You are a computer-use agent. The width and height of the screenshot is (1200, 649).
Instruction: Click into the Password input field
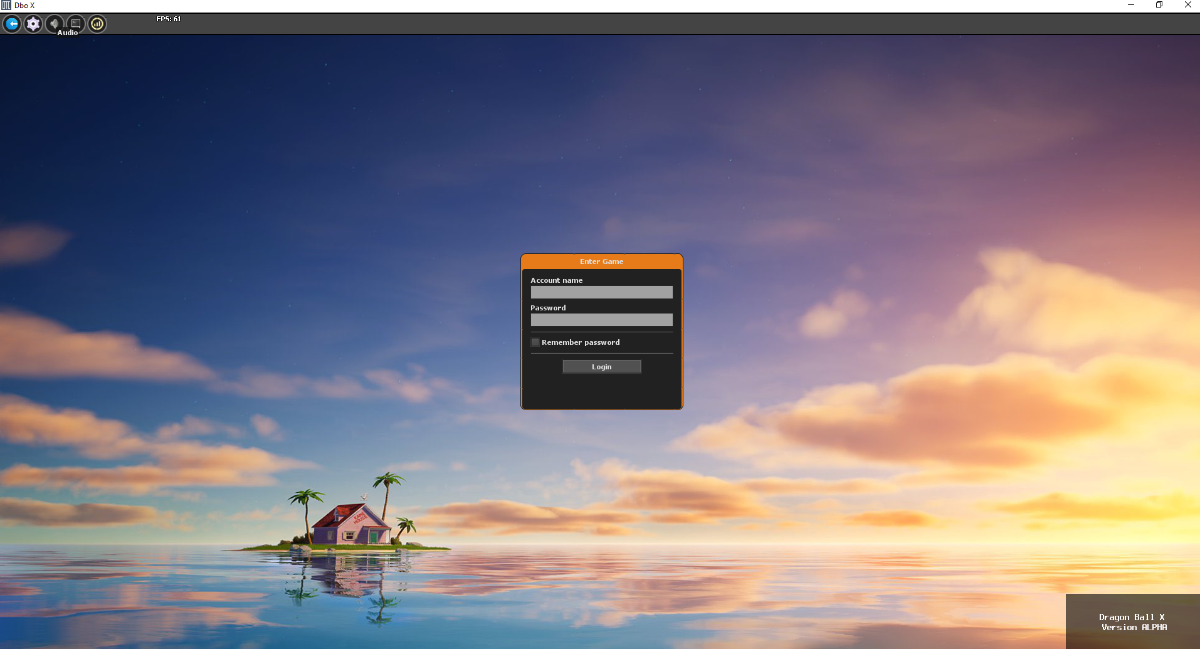(601, 320)
